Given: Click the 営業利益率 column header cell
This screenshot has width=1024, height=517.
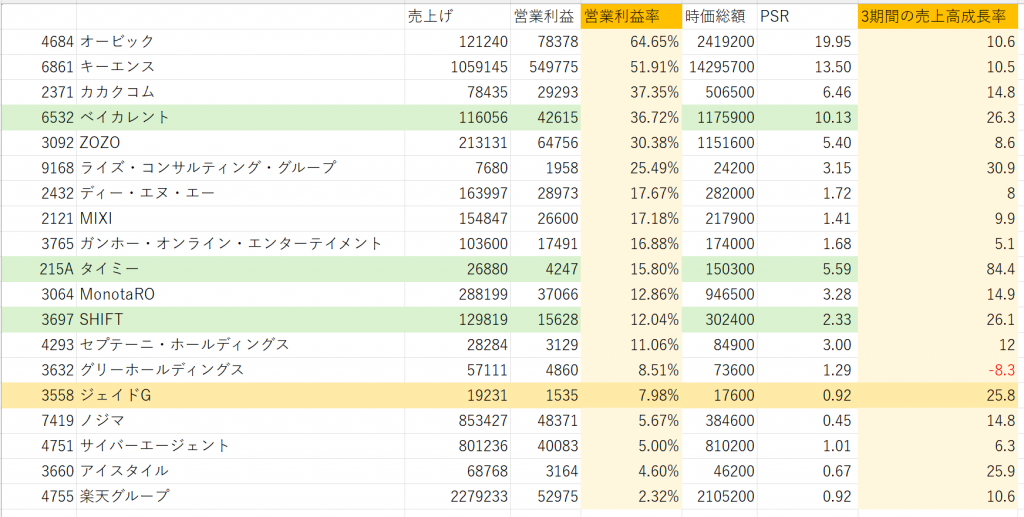Looking at the screenshot, I should pos(630,16).
